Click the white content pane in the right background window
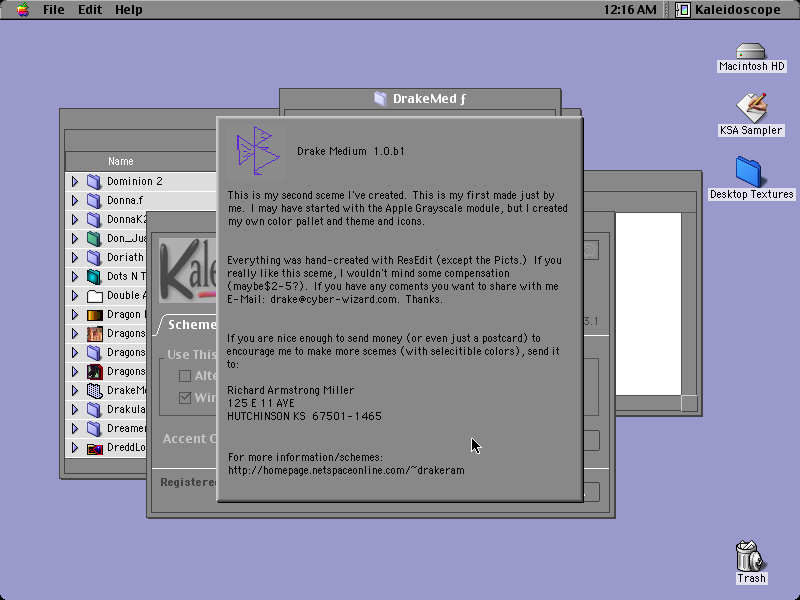Viewport: 800px width, 600px height. pyautogui.click(x=648, y=304)
